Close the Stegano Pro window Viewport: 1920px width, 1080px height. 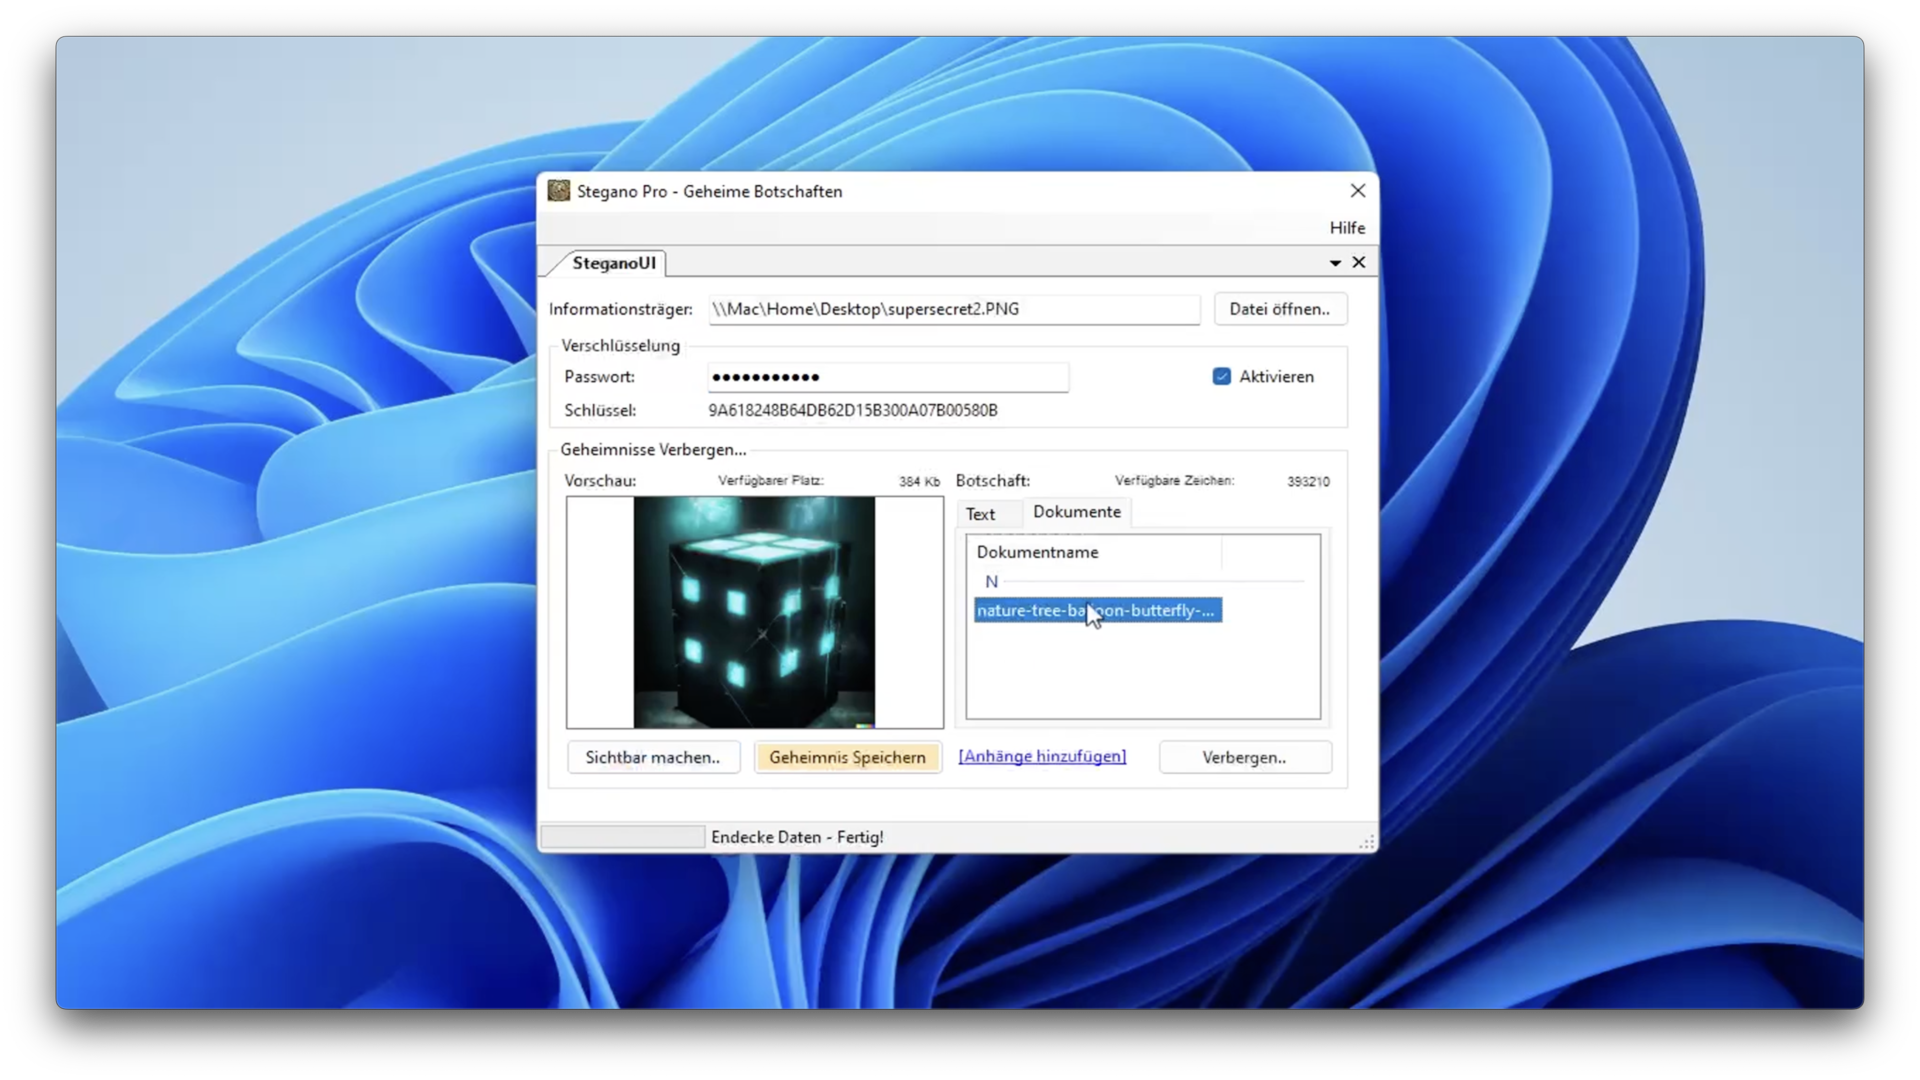[x=1357, y=191]
